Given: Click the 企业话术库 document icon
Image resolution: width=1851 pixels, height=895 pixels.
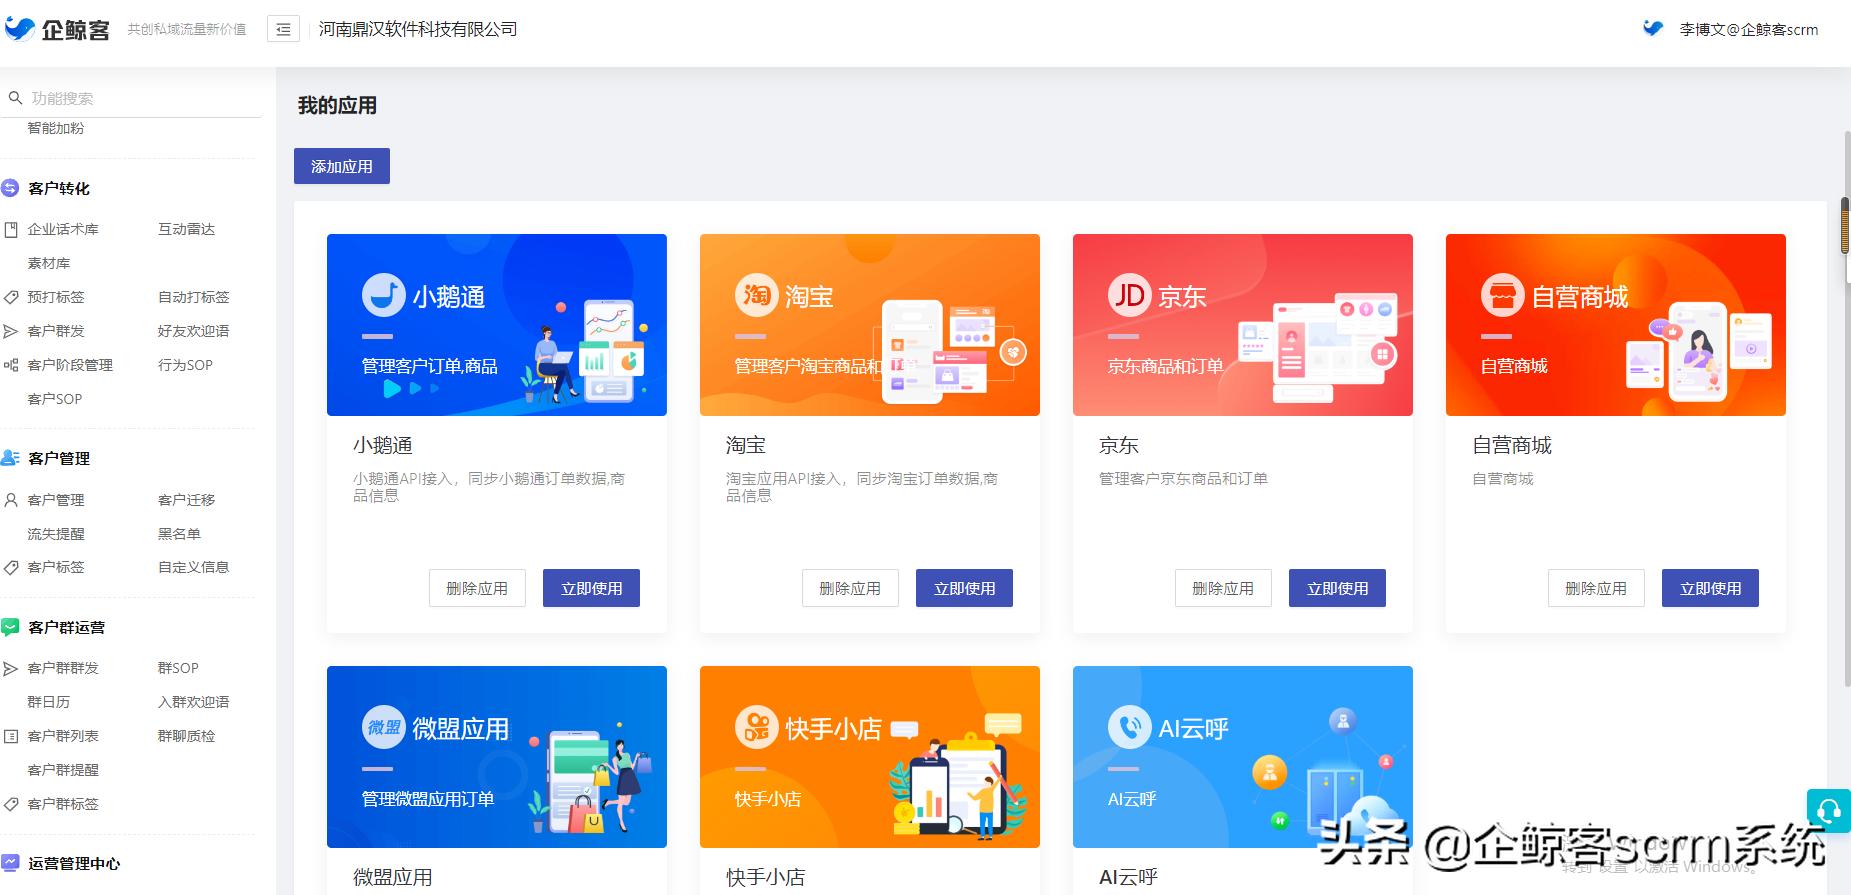Looking at the screenshot, I should [x=11, y=229].
